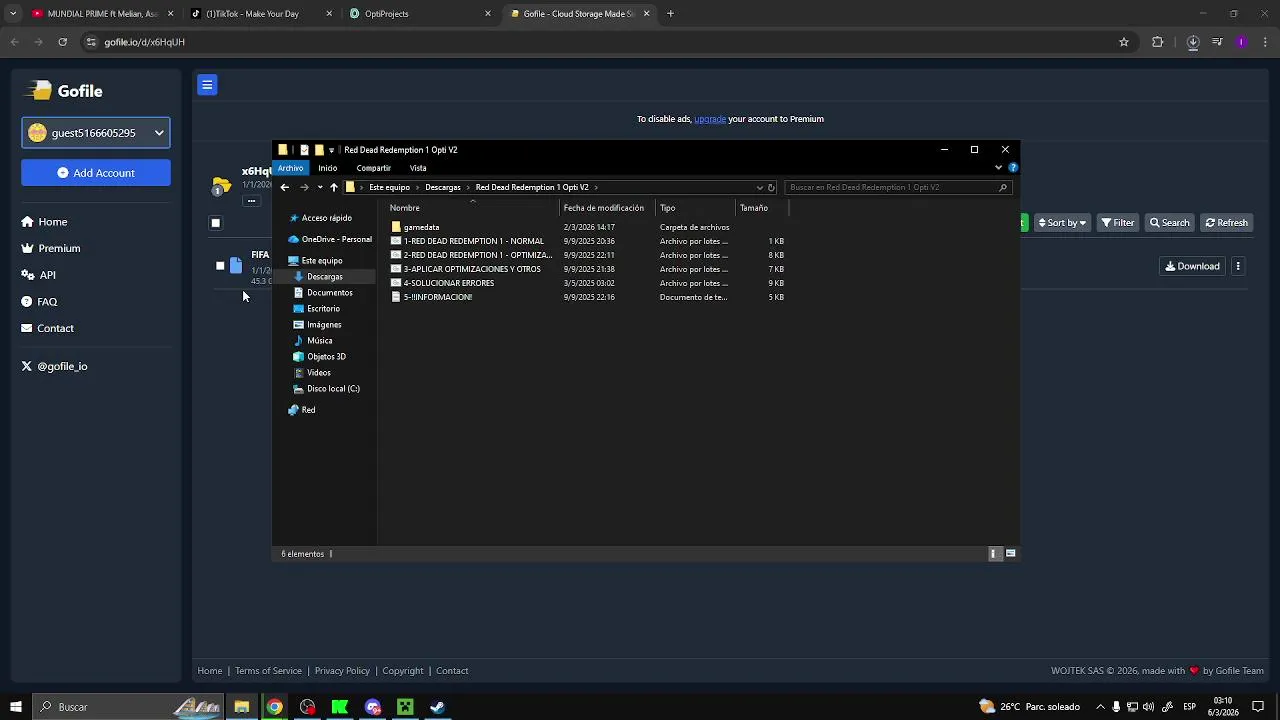Toggle the Gofile sidebar hamburger menu
The width and height of the screenshot is (1280, 720).
(207, 85)
